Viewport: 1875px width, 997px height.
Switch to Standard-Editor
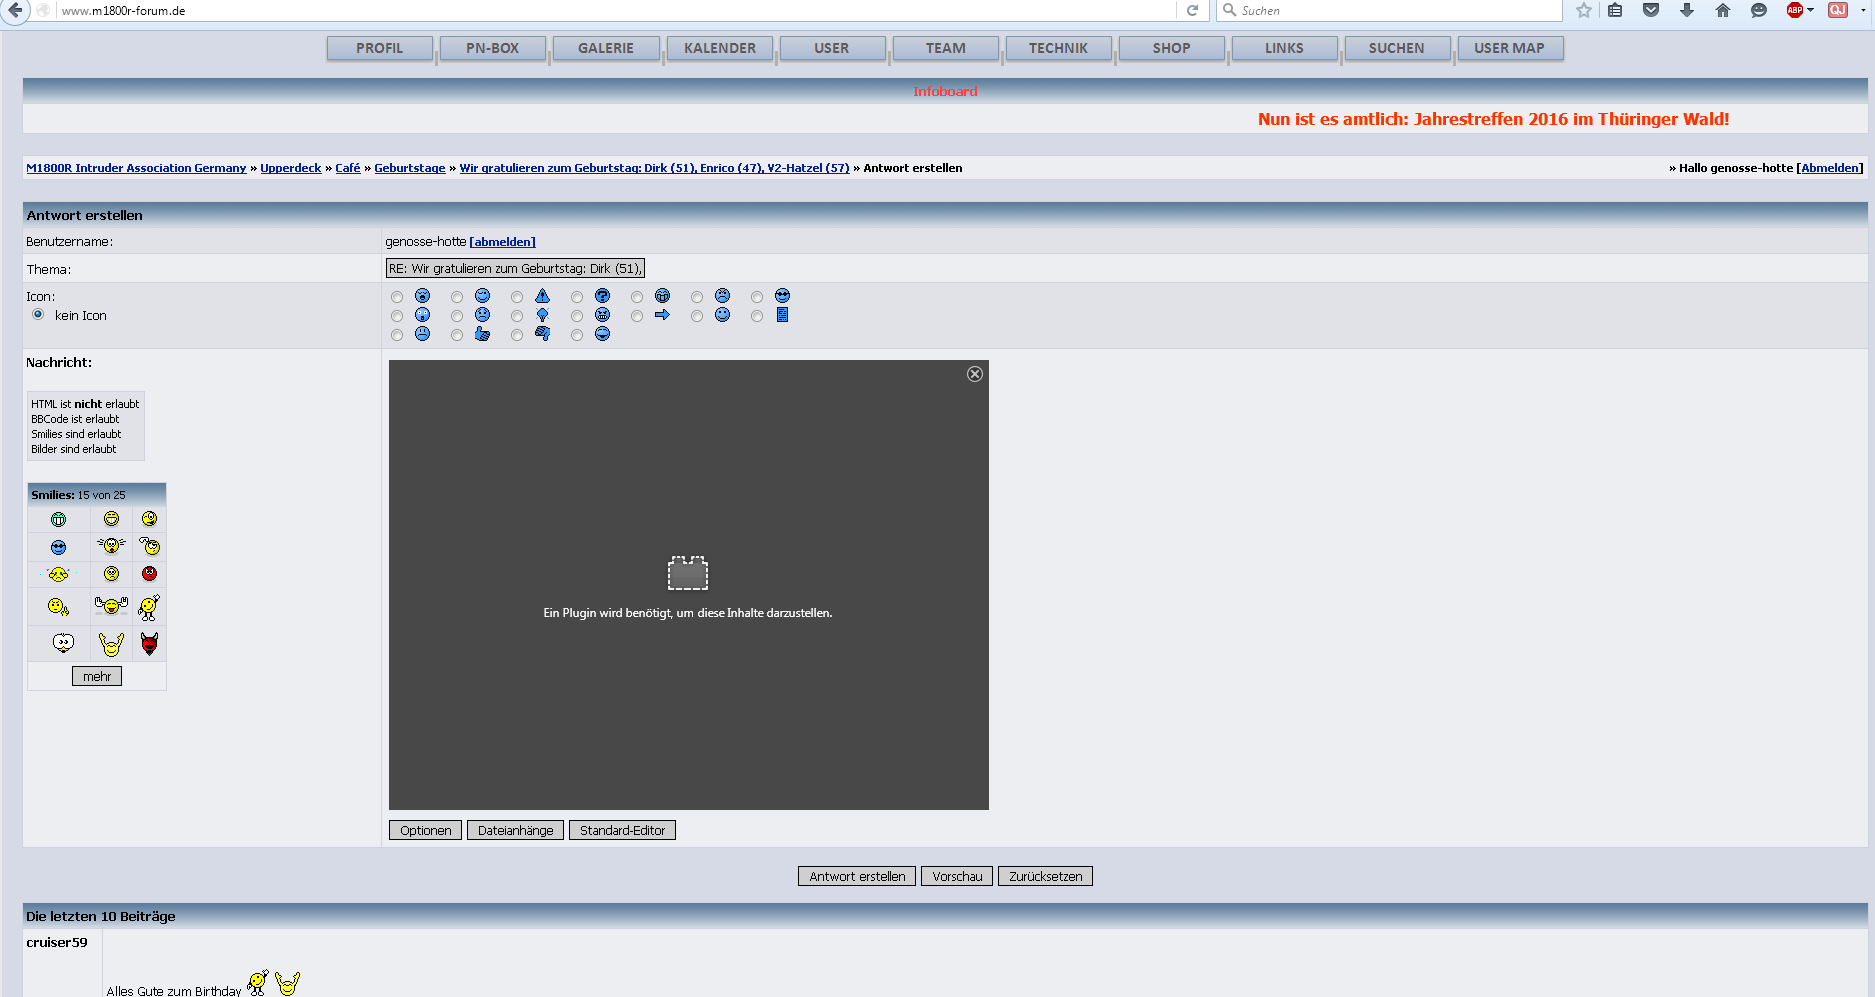pyautogui.click(x=622, y=830)
